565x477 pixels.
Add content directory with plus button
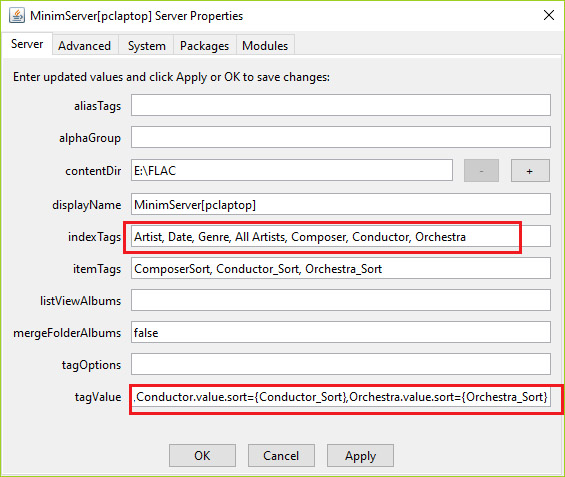530,170
